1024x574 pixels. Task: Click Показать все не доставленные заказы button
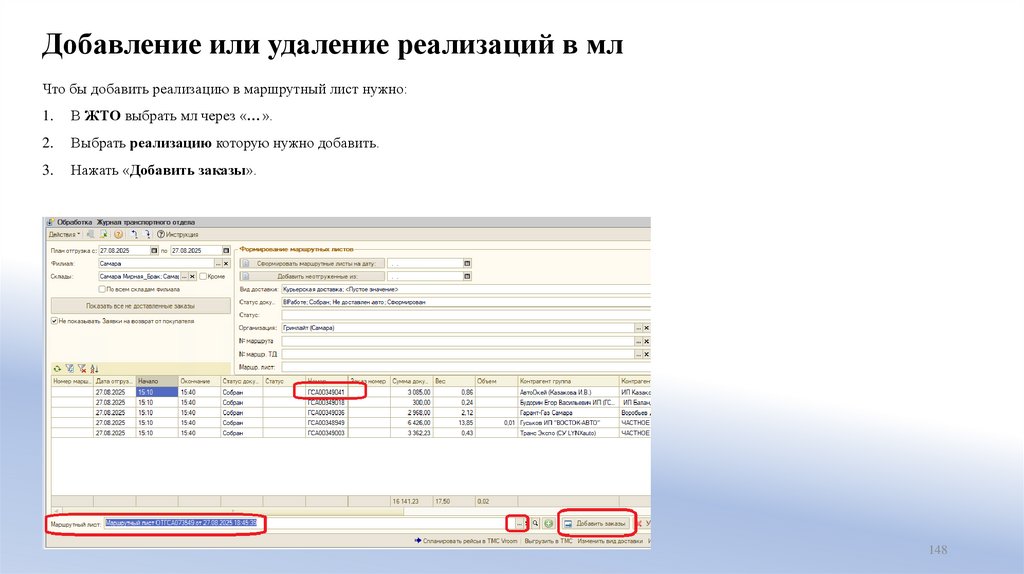(x=140, y=306)
